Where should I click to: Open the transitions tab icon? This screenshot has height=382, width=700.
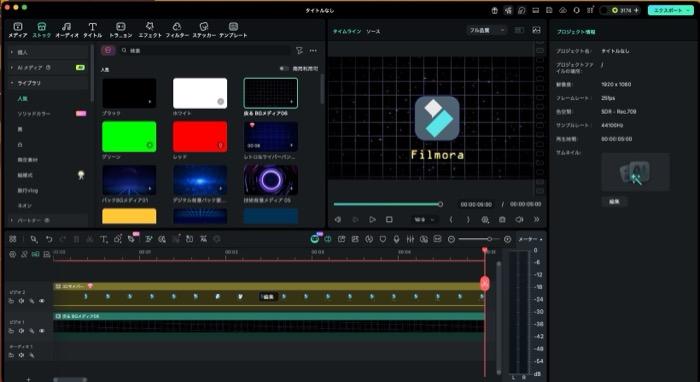tap(121, 30)
